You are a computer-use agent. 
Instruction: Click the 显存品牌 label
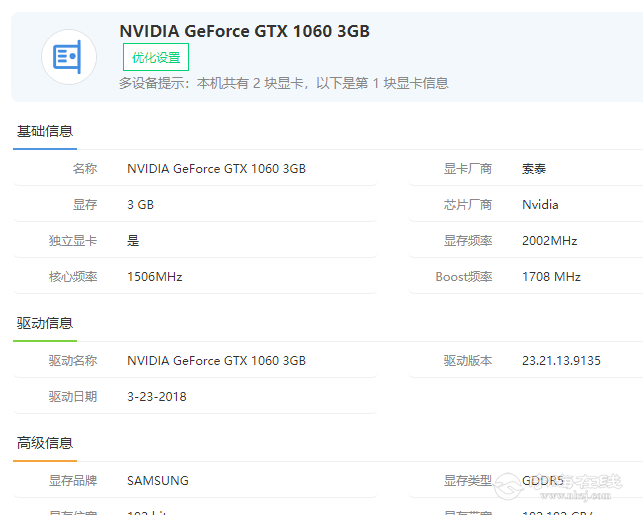tap(73, 480)
